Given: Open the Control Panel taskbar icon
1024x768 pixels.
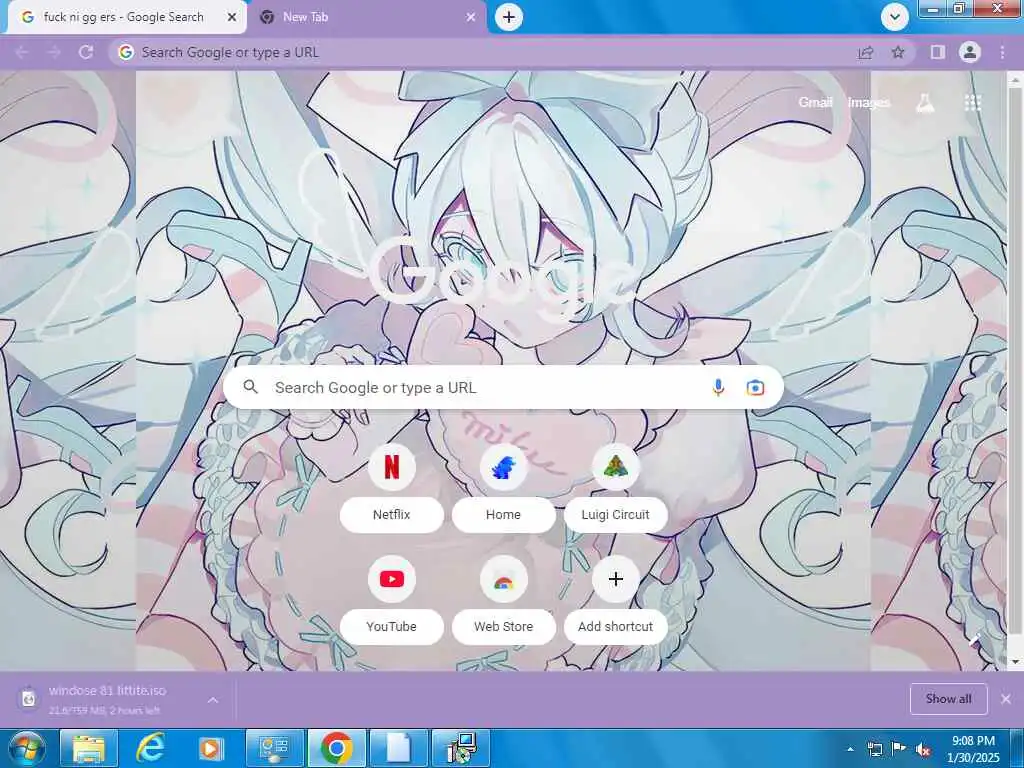Looking at the screenshot, I should 275,748.
